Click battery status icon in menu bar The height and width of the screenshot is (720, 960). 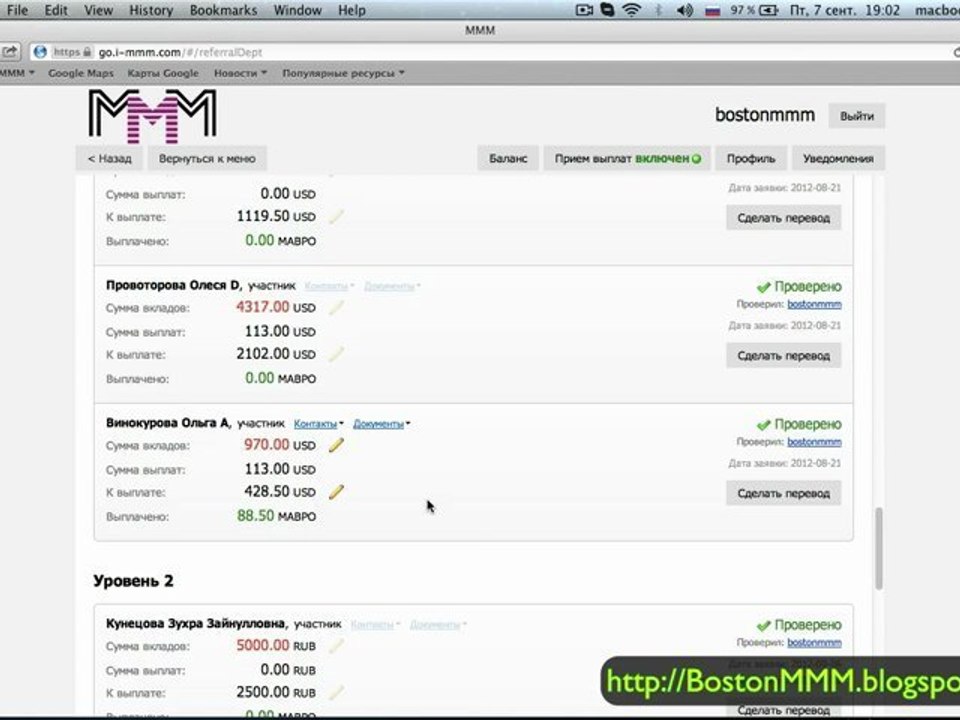coord(768,10)
